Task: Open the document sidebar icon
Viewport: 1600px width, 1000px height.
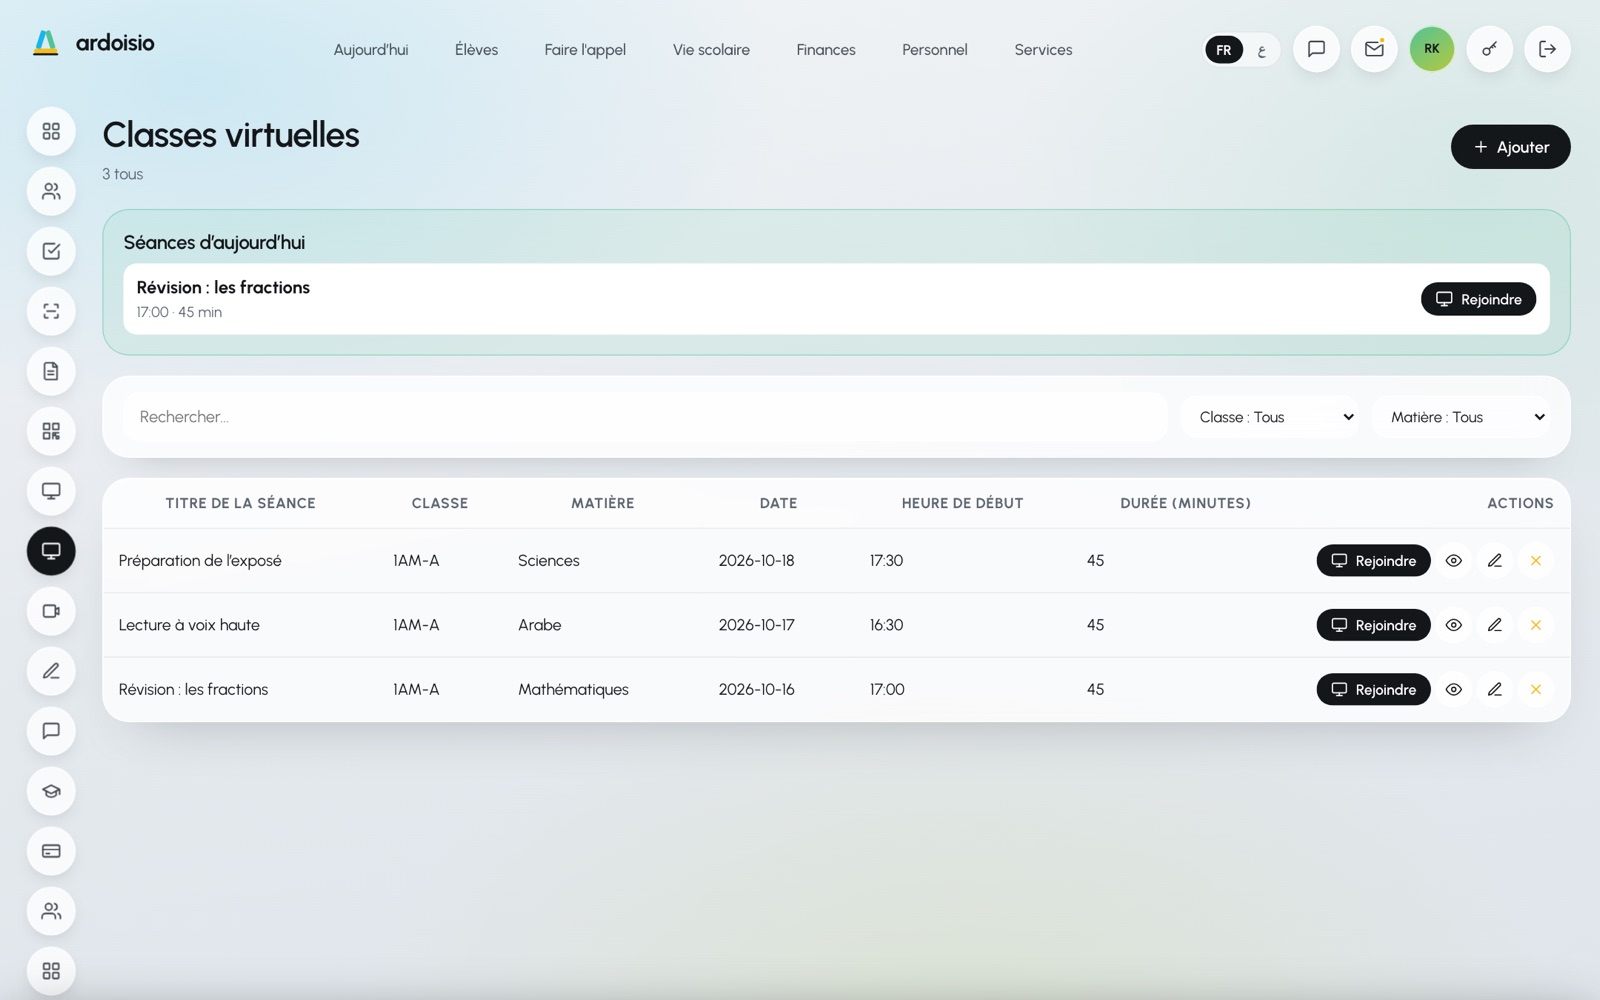Action: point(51,371)
